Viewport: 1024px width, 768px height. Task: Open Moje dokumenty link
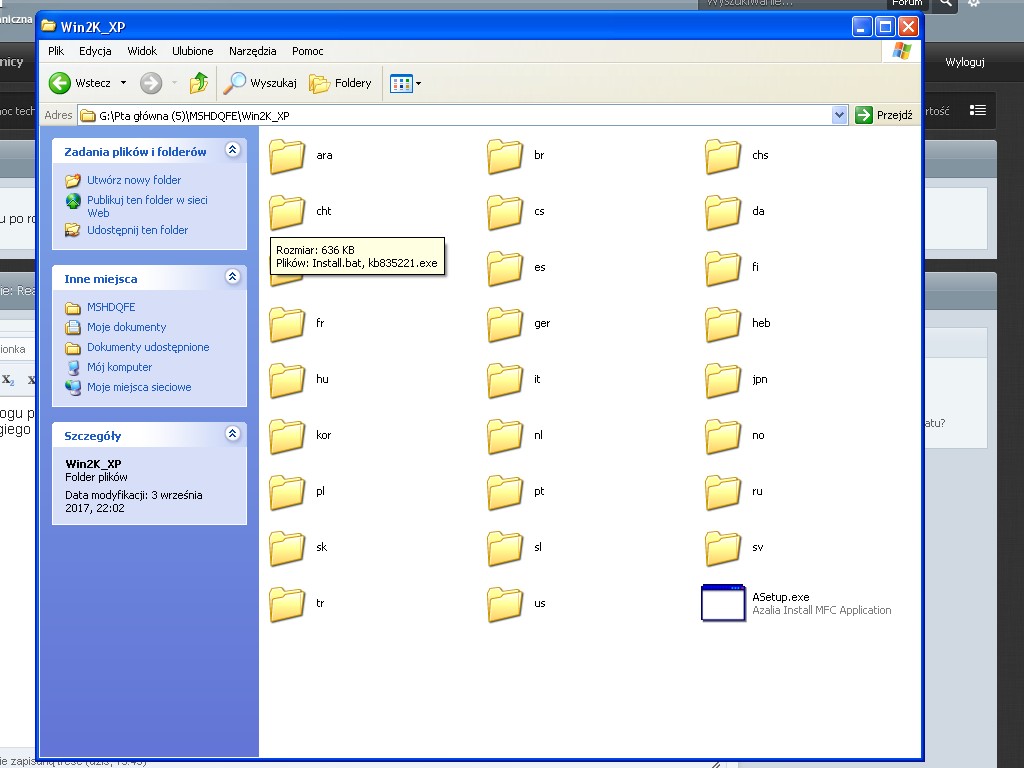tap(126, 327)
